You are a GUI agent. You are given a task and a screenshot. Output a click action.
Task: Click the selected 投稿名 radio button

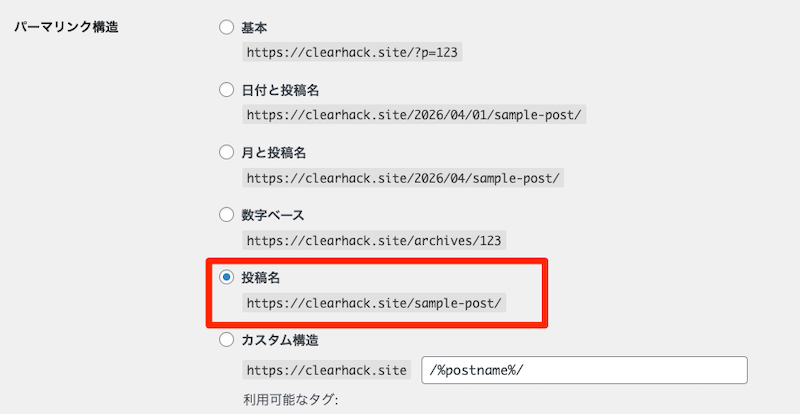[x=226, y=277]
